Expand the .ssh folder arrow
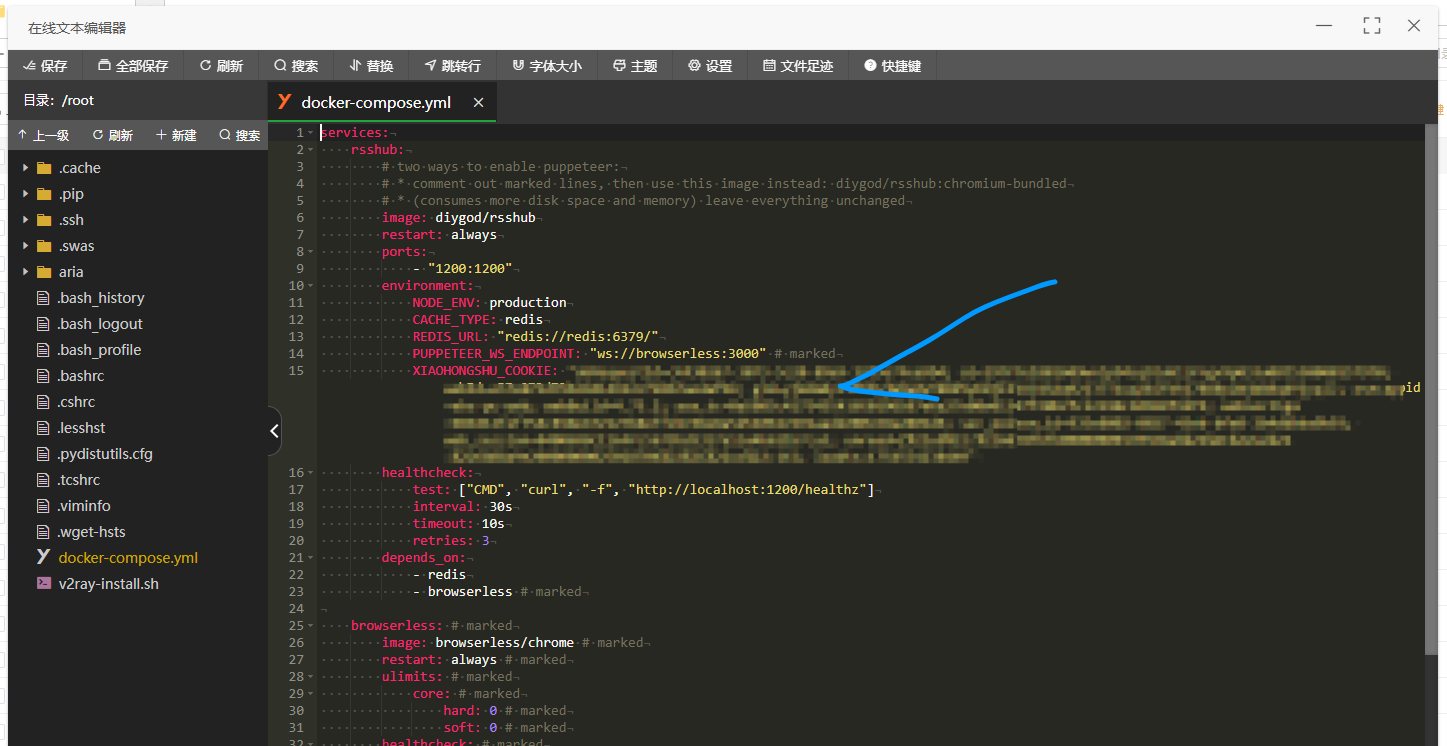 click(25, 220)
